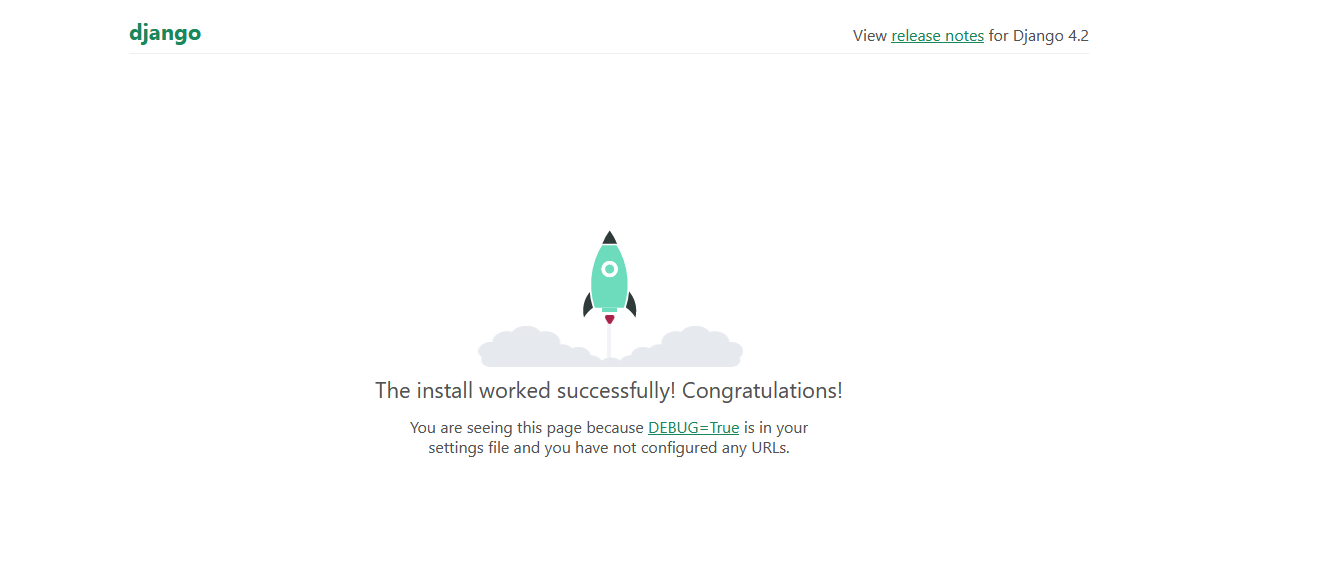Click the word "View" in header
This screenshot has height=577, width=1330.
[x=870, y=36]
